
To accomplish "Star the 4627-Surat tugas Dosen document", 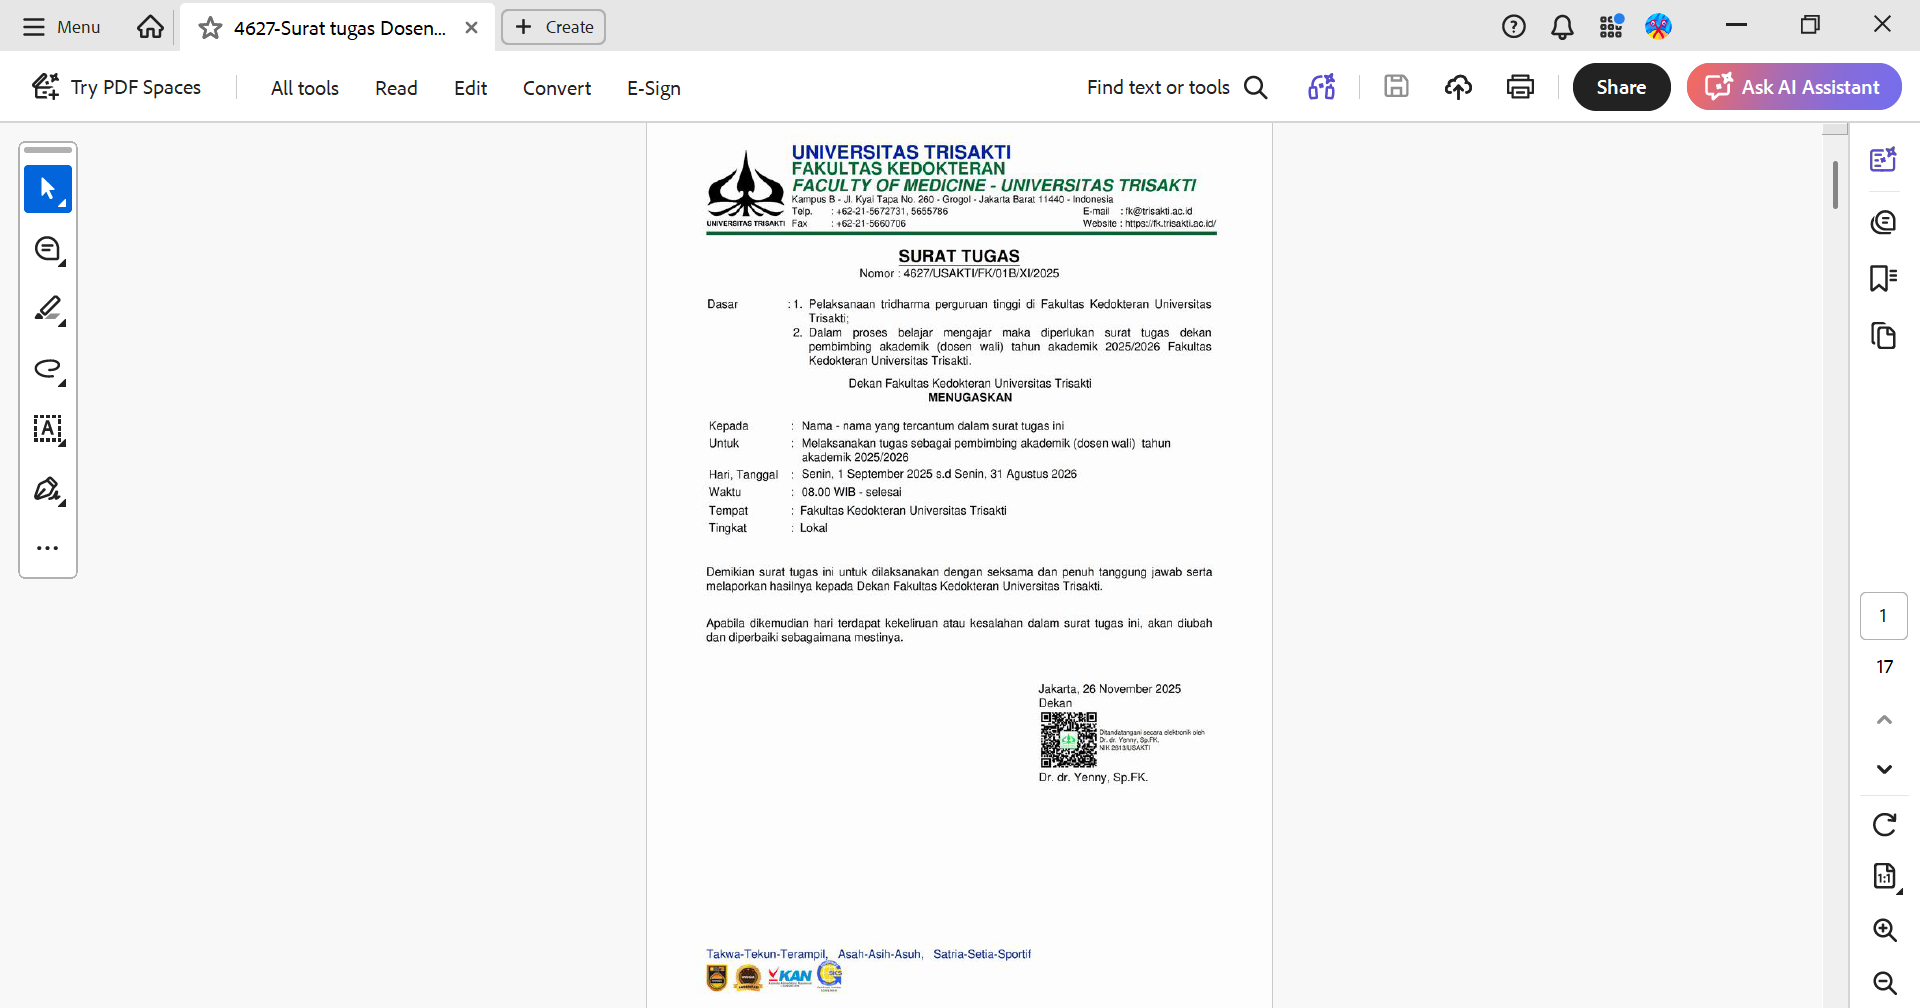I will click(x=210, y=28).
